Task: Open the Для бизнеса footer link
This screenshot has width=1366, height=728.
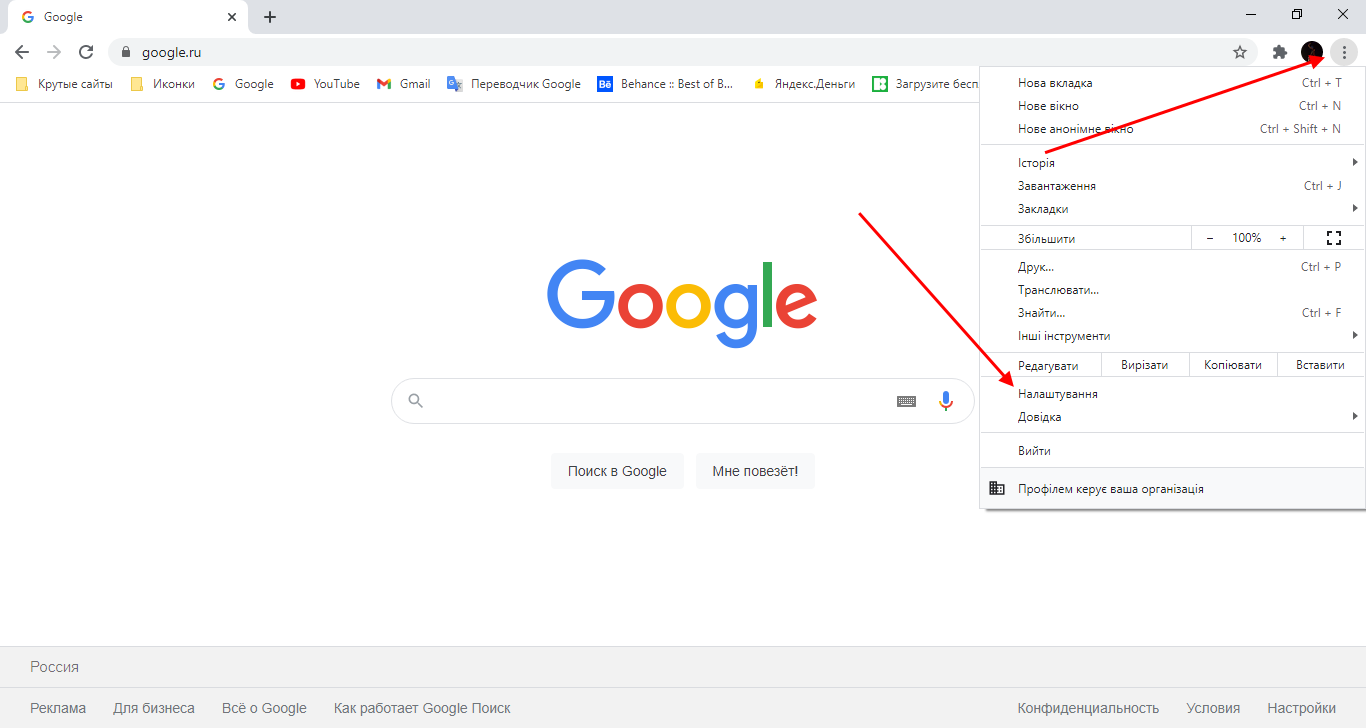Action: (154, 708)
